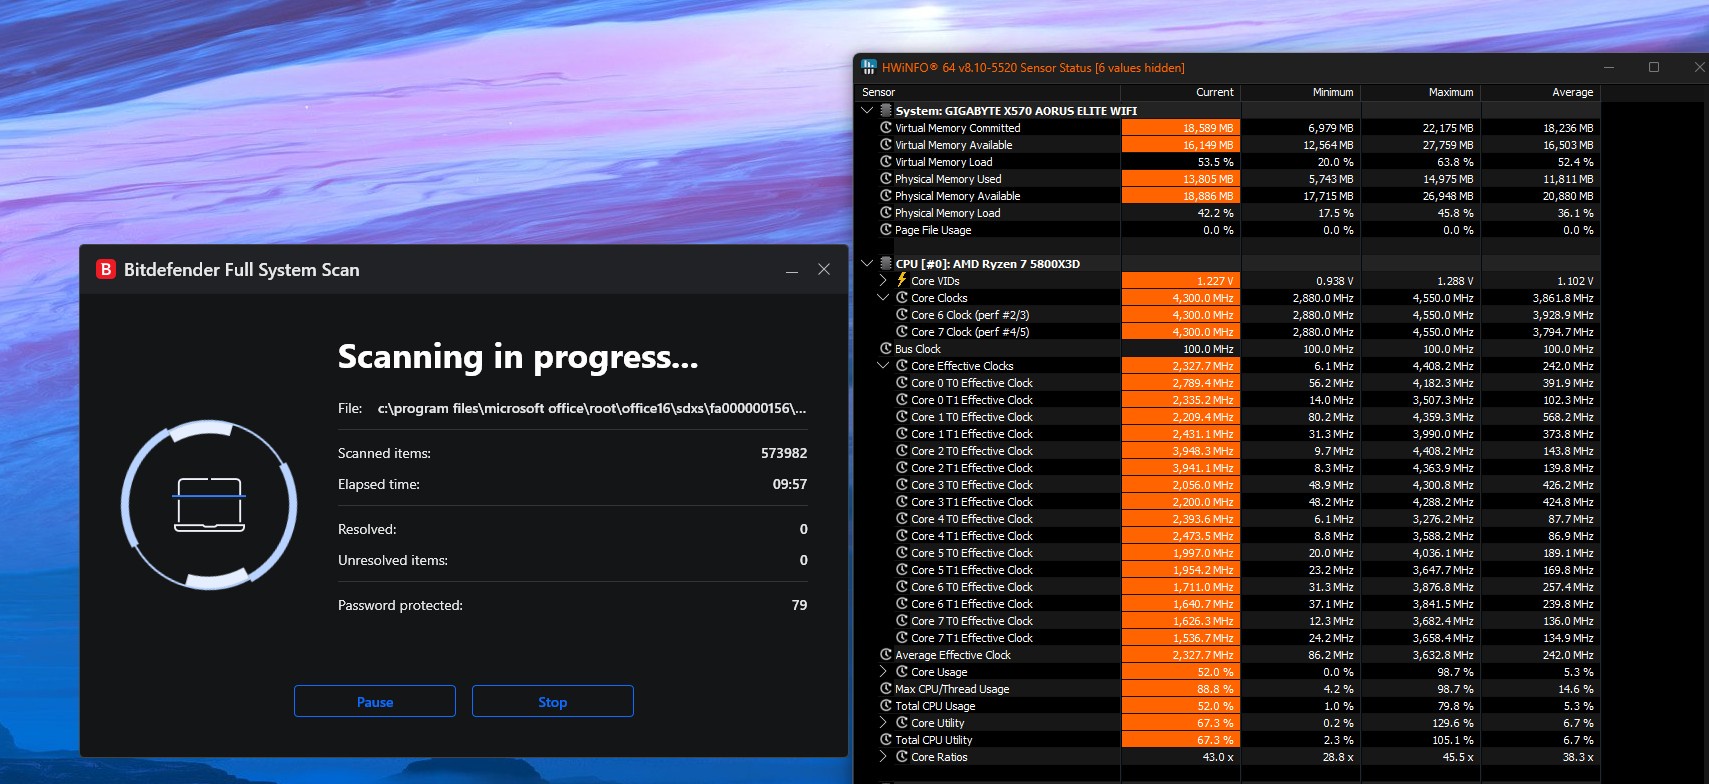Click the elapsed time 09:57 value

coord(790,484)
